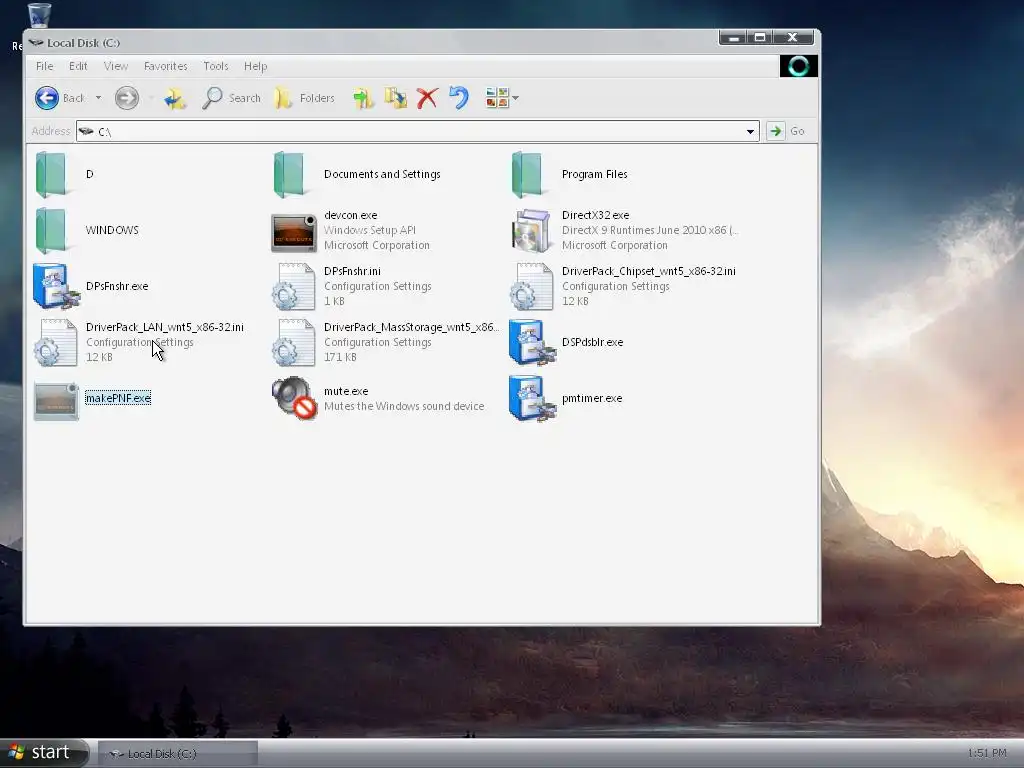
Task: Select the D folder icon
Action: [x=51, y=174]
